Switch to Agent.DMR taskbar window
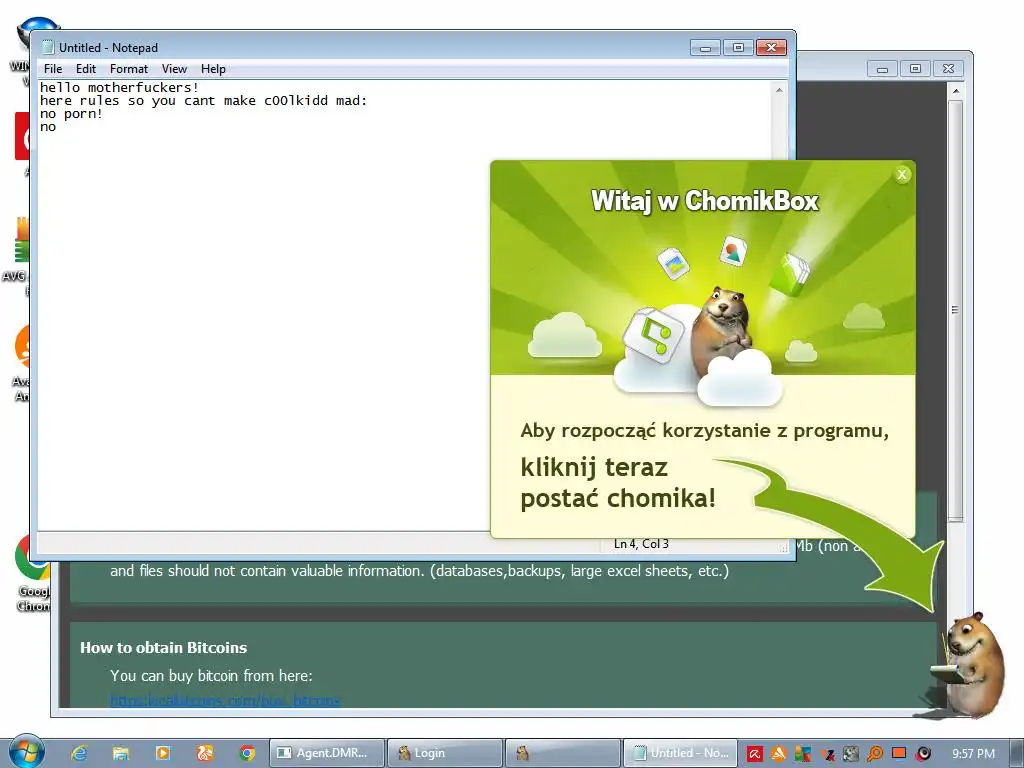1024x768 pixels. pos(327,753)
